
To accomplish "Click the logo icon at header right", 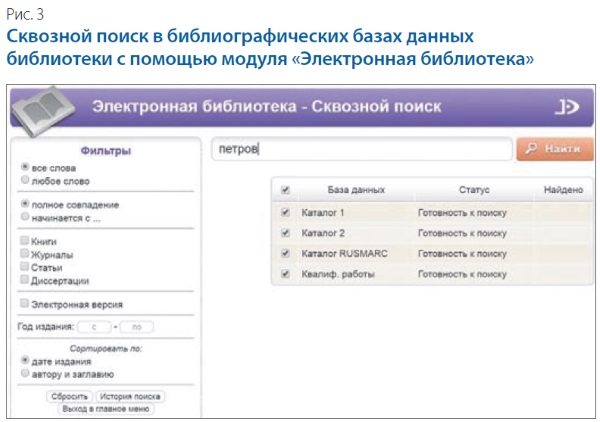I will 565,107.
